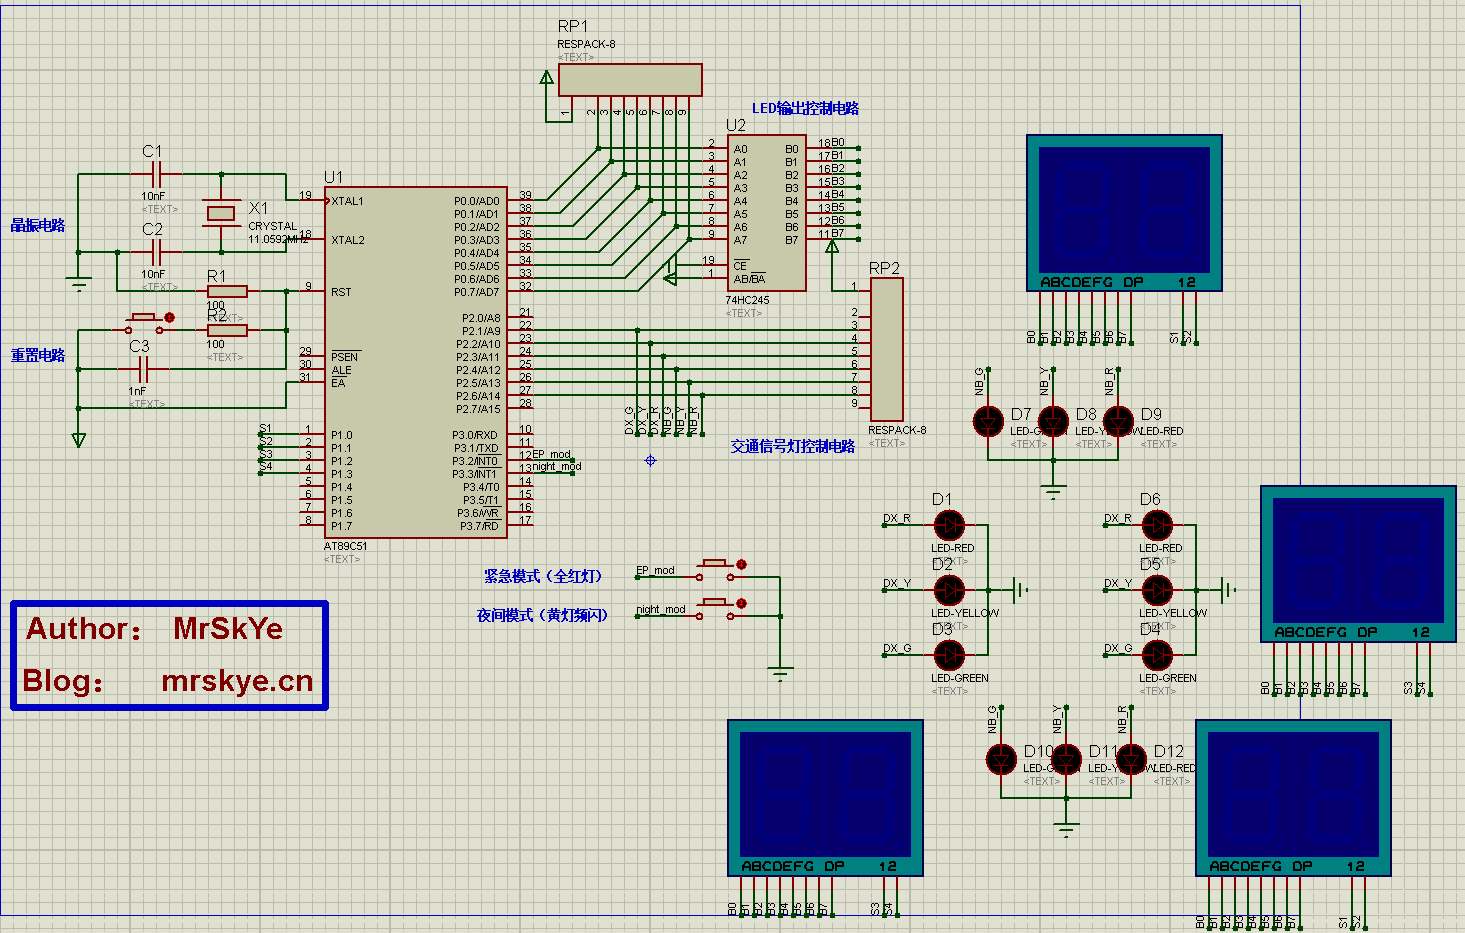Select LED D4 LED-GREEN

pos(1157,654)
